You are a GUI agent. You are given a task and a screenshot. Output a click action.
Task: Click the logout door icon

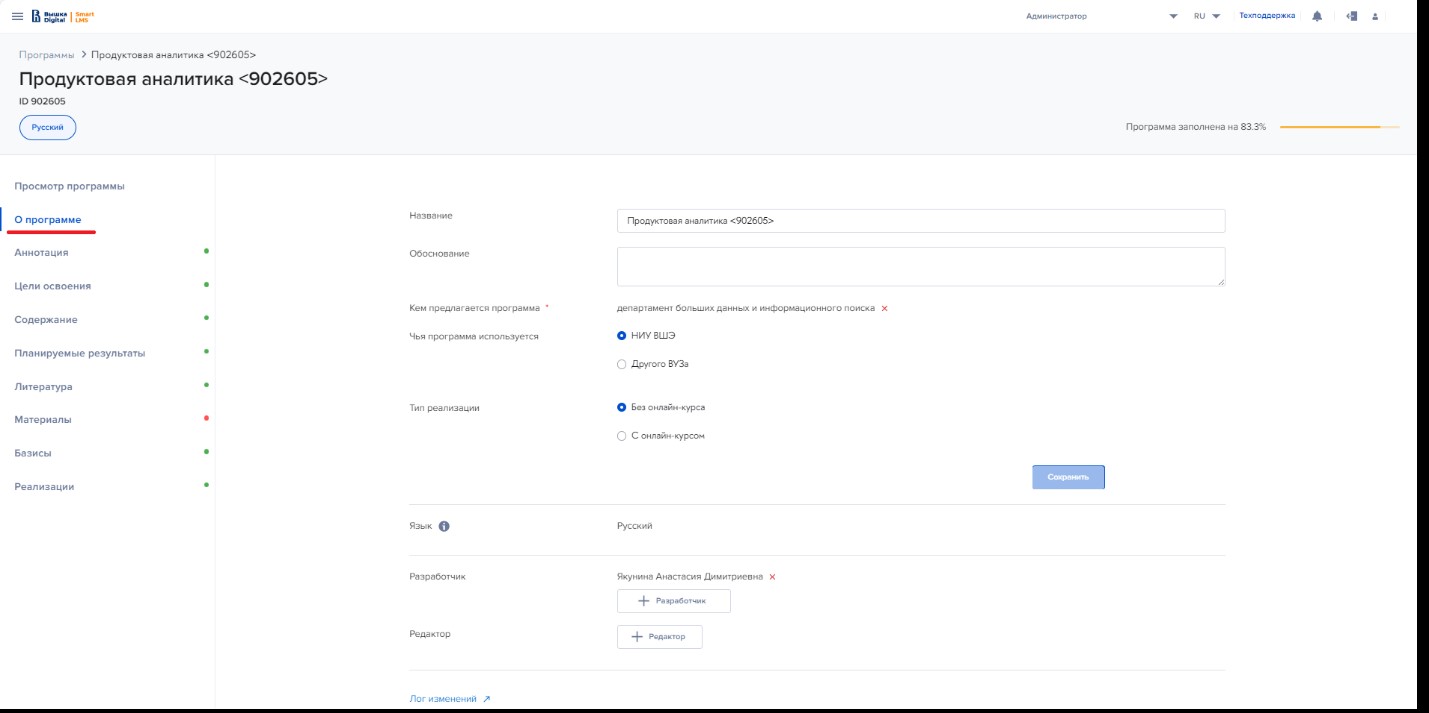(1351, 16)
